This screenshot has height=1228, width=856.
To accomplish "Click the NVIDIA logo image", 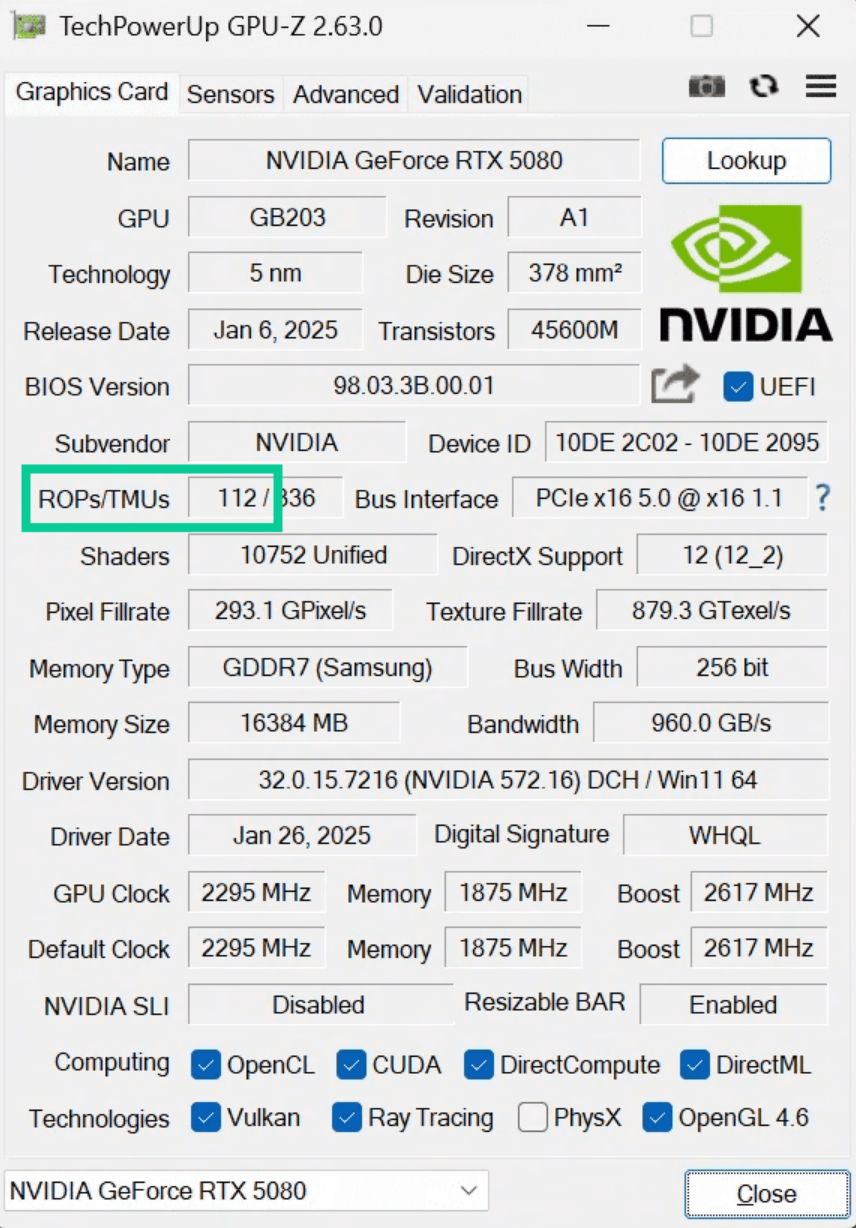I will (746, 273).
